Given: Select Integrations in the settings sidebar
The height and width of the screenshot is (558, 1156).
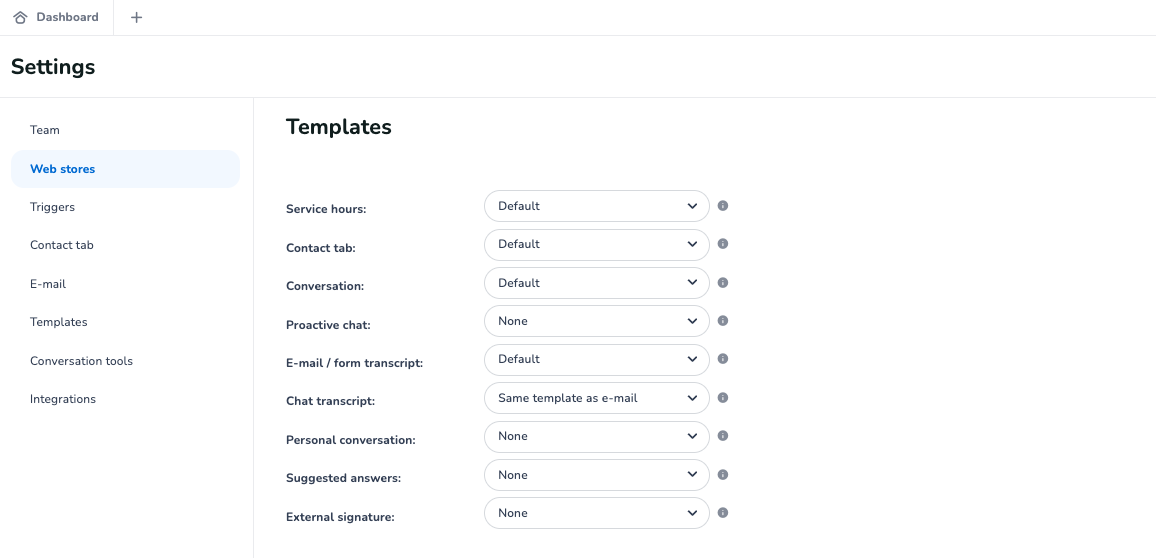Looking at the screenshot, I should pos(63,399).
